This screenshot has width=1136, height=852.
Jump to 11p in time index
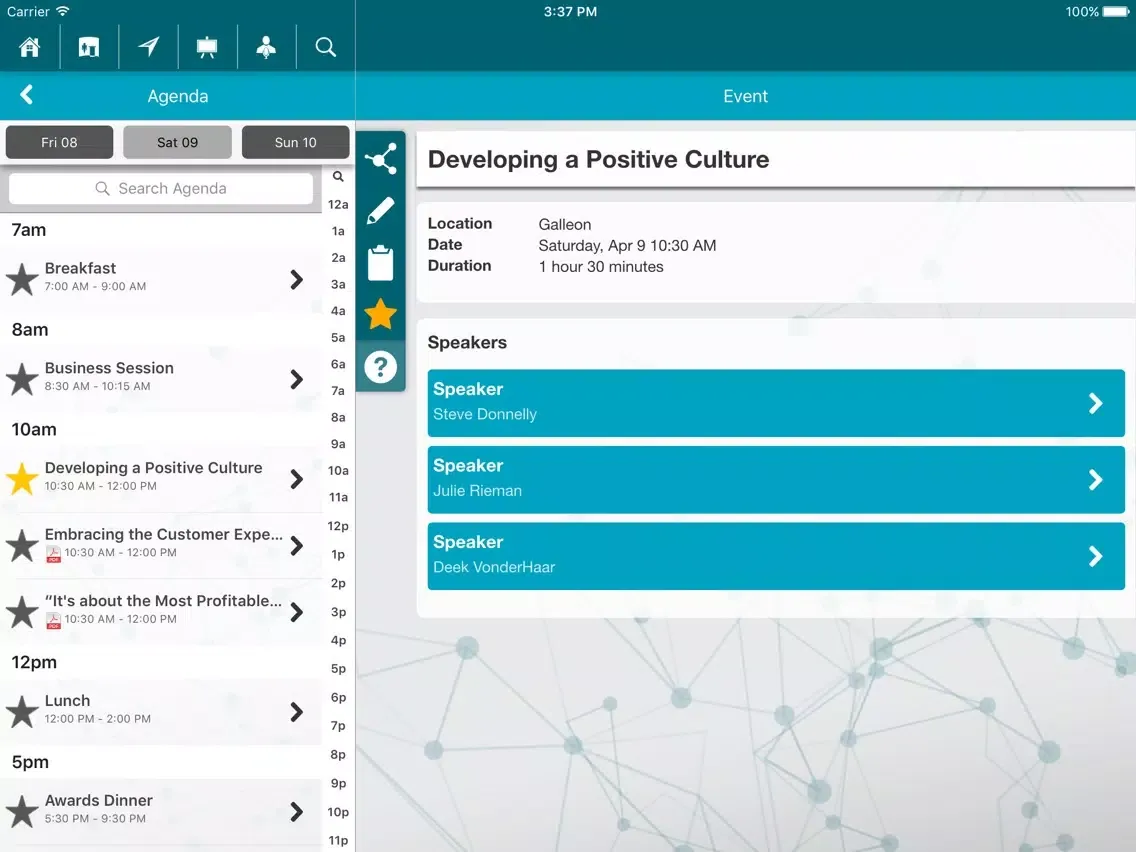pyautogui.click(x=338, y=840)
